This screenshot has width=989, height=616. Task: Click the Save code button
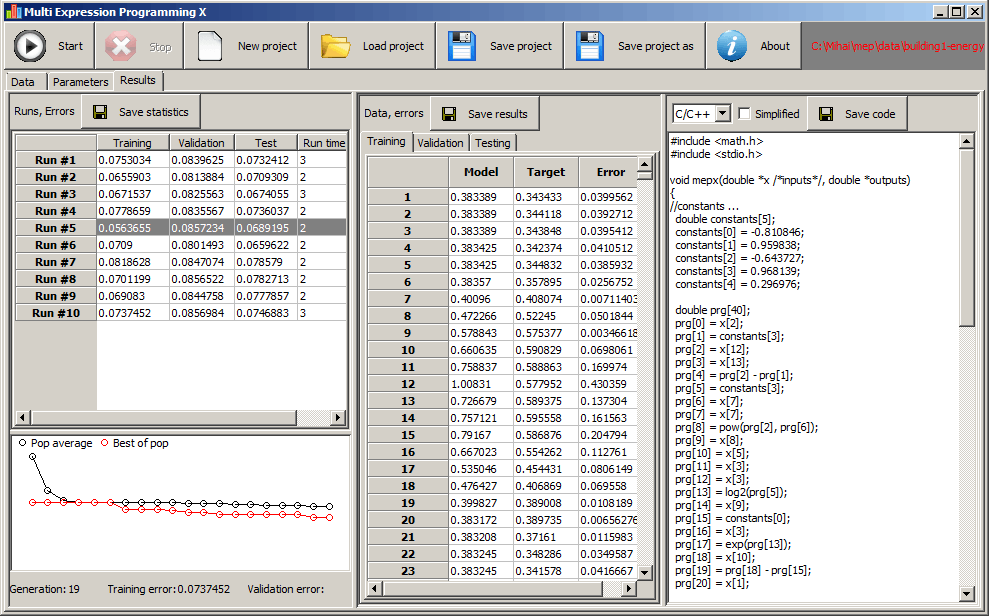[857, 114]
